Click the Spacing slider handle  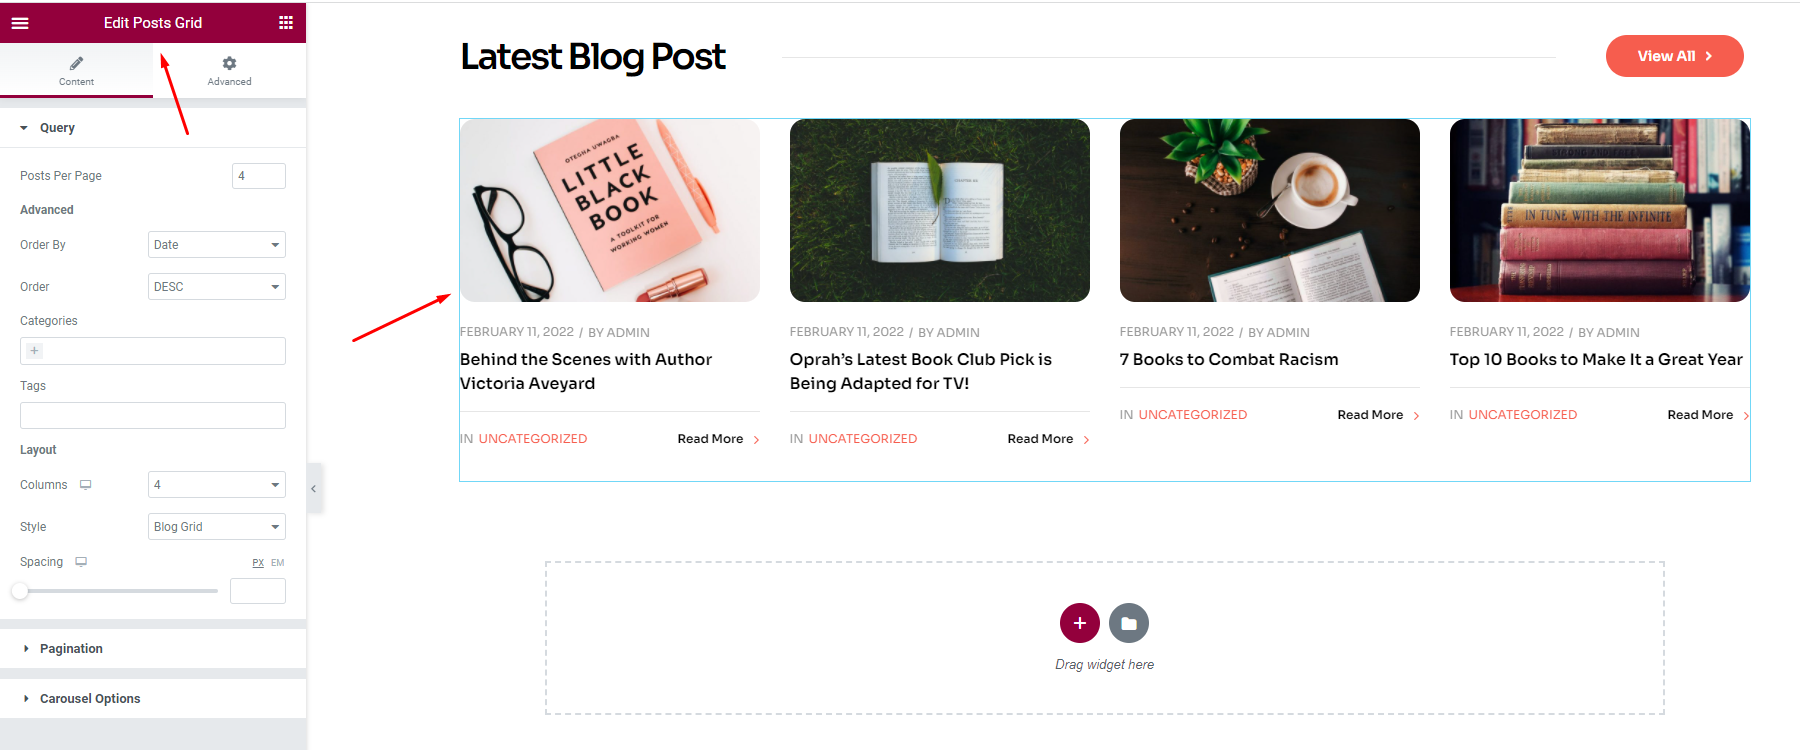pyautogui.click(x=20, y=591)
